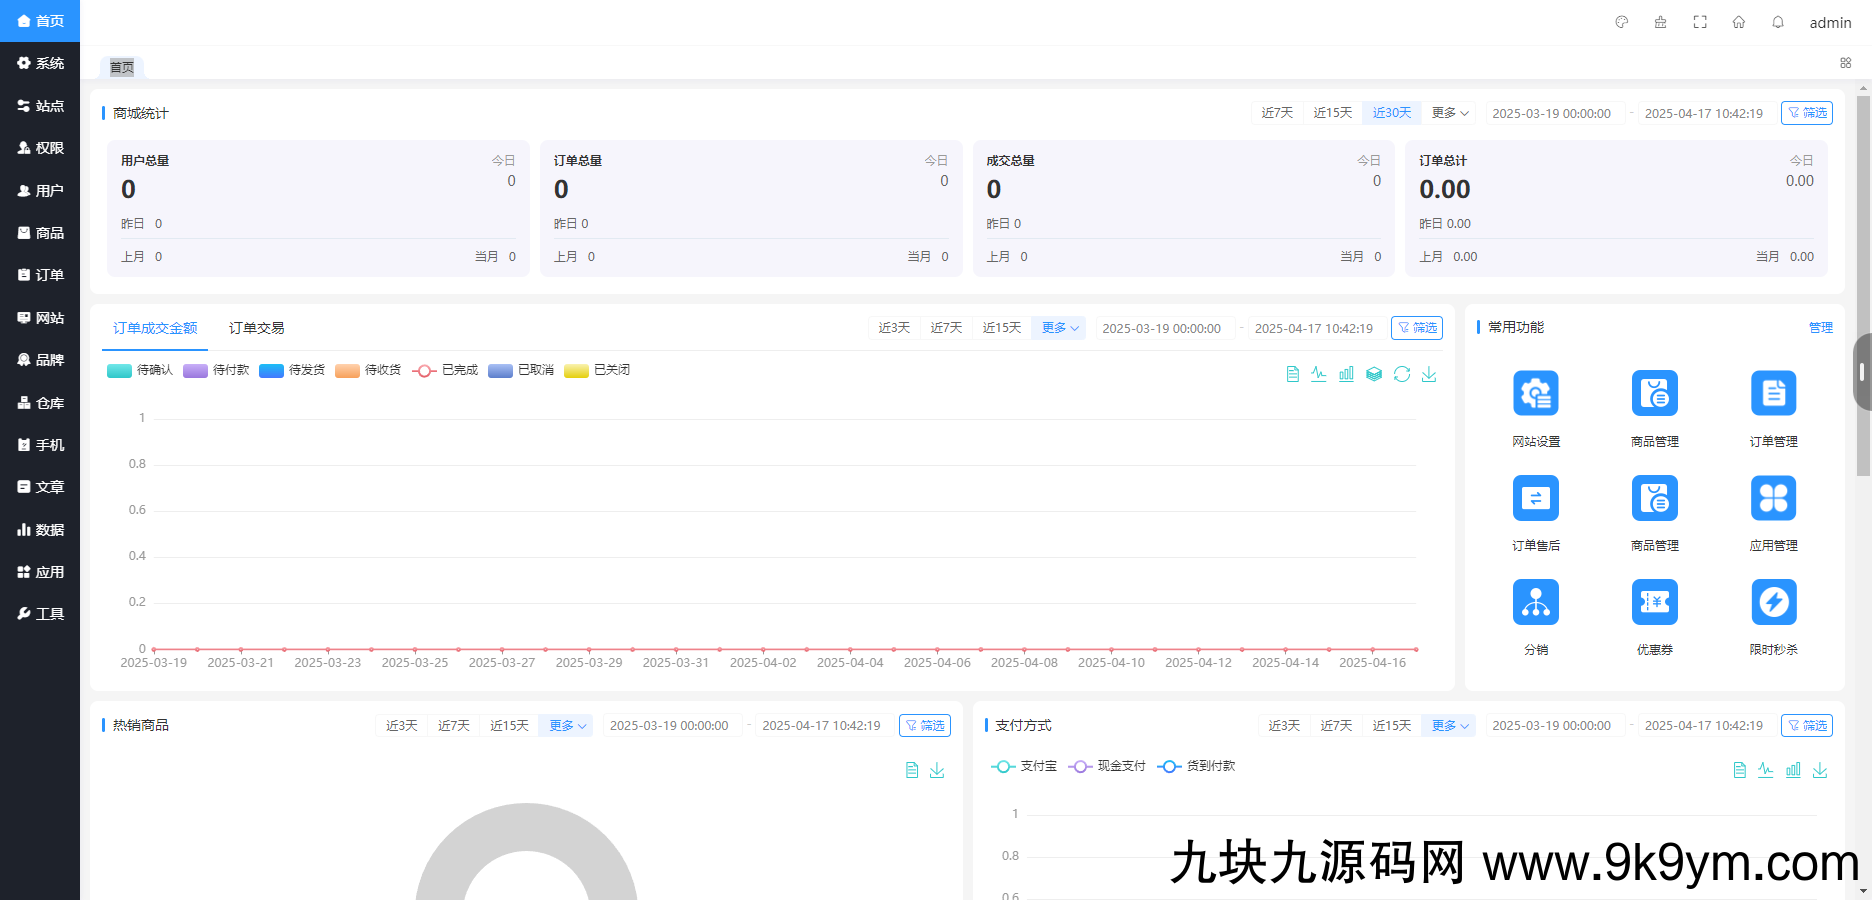1872x900 pixels.
Task: Open the notification bell
Action: click(1778, 22)
